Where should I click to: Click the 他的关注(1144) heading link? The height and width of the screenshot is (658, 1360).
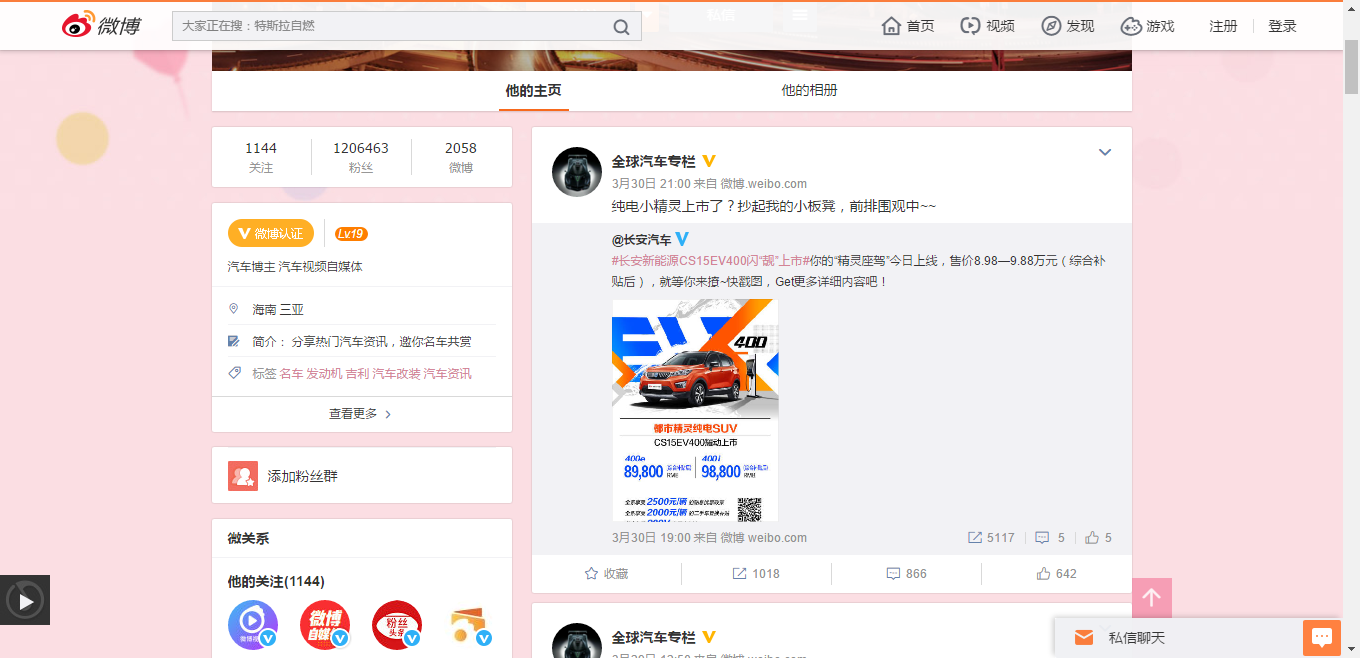[276, 582]
